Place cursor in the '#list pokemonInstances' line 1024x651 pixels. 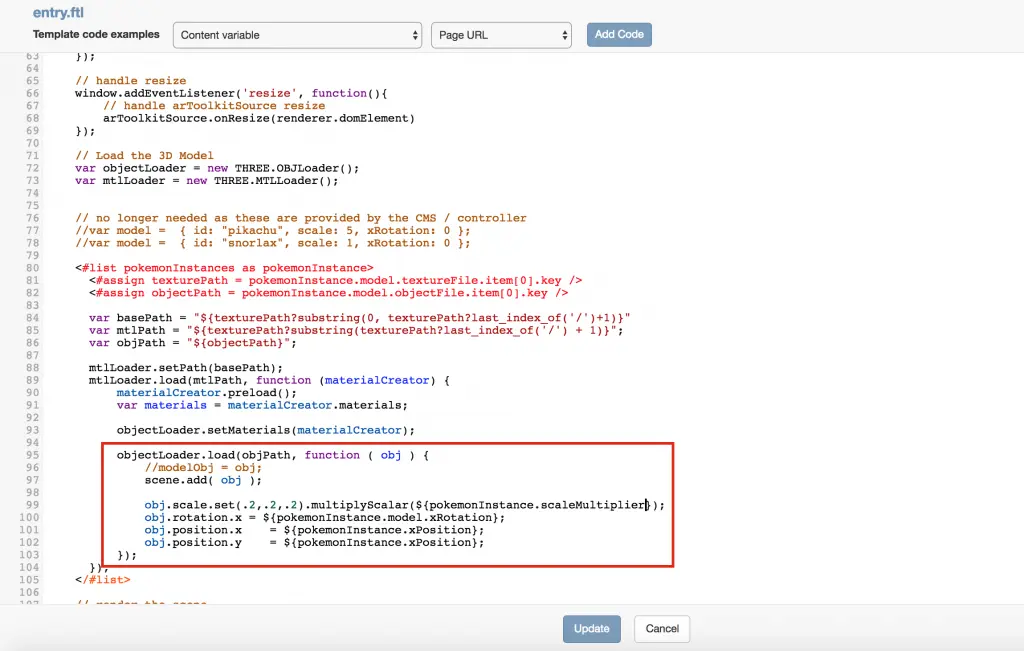[x=224, y=268]
